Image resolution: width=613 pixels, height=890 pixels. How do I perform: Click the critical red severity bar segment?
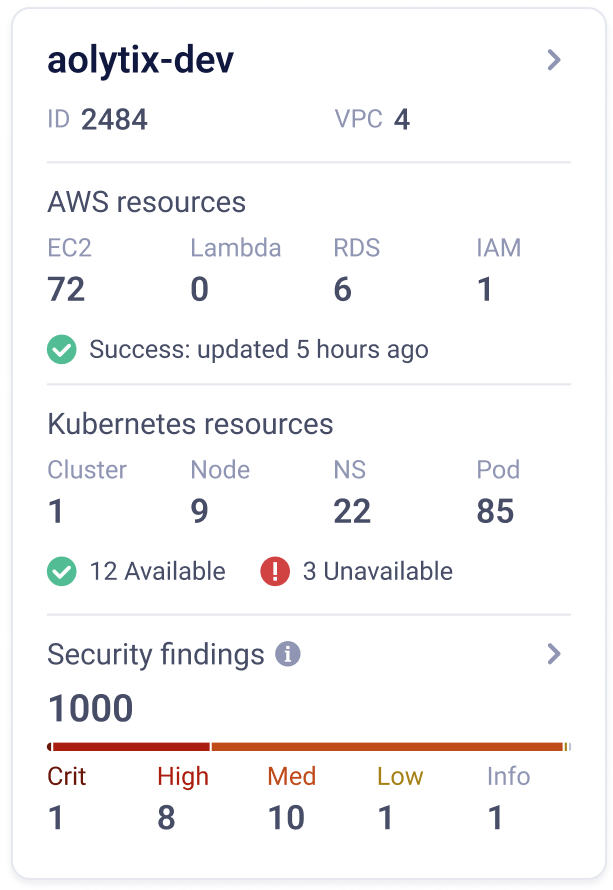tap(130, 746)
